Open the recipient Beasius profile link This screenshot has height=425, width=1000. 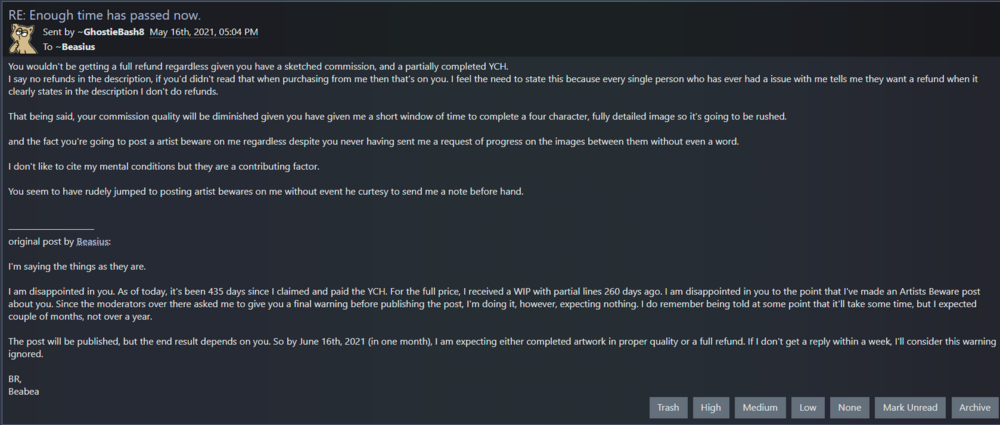(x=77, y=47)
